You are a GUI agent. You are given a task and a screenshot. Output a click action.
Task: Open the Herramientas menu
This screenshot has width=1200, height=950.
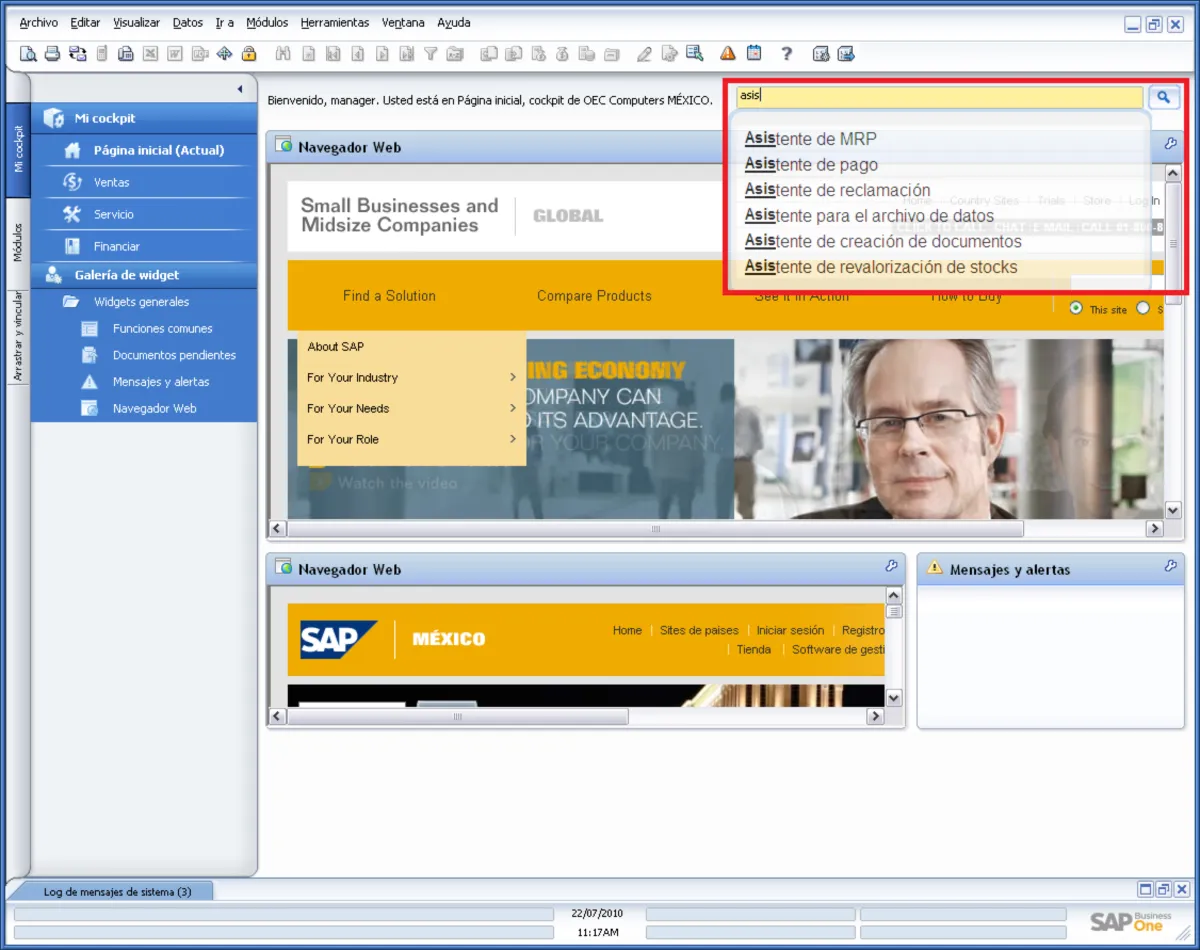point(335,22)
